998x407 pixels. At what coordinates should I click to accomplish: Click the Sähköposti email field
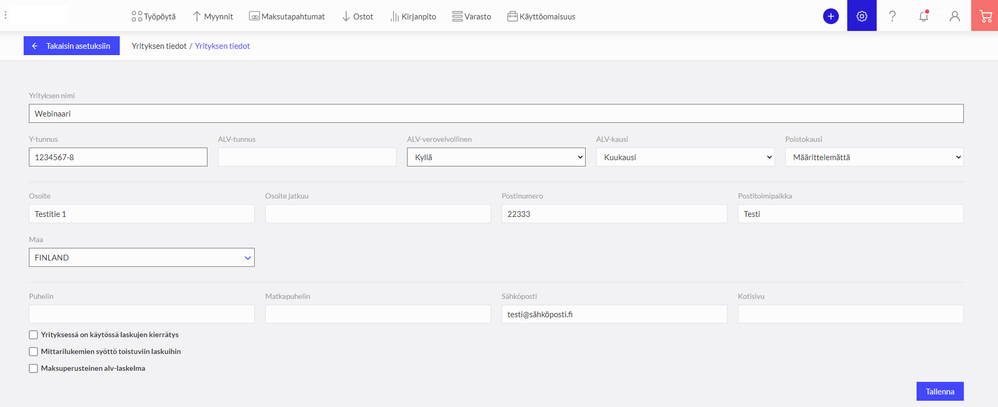pyautogui.click(x=614, y=314)
